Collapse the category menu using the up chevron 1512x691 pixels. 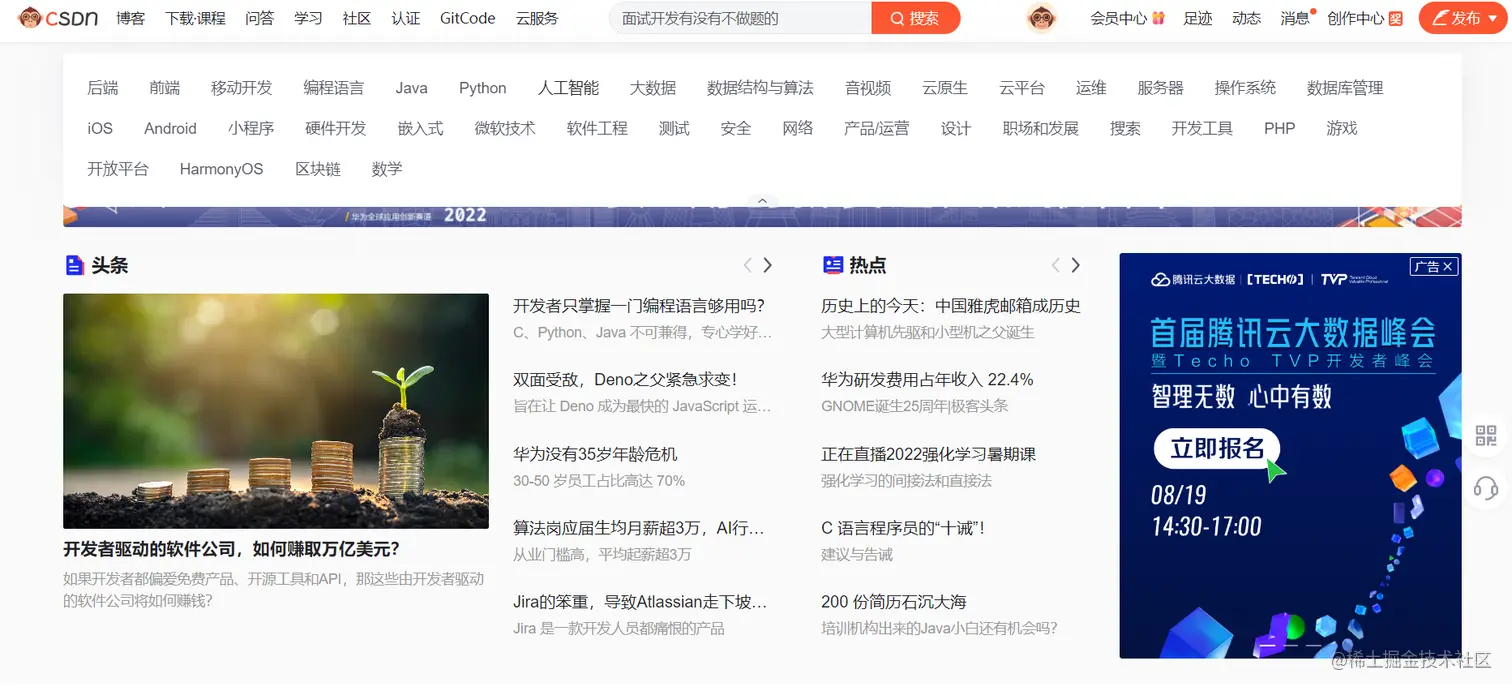pyautogui.click(x=762, y=199)
